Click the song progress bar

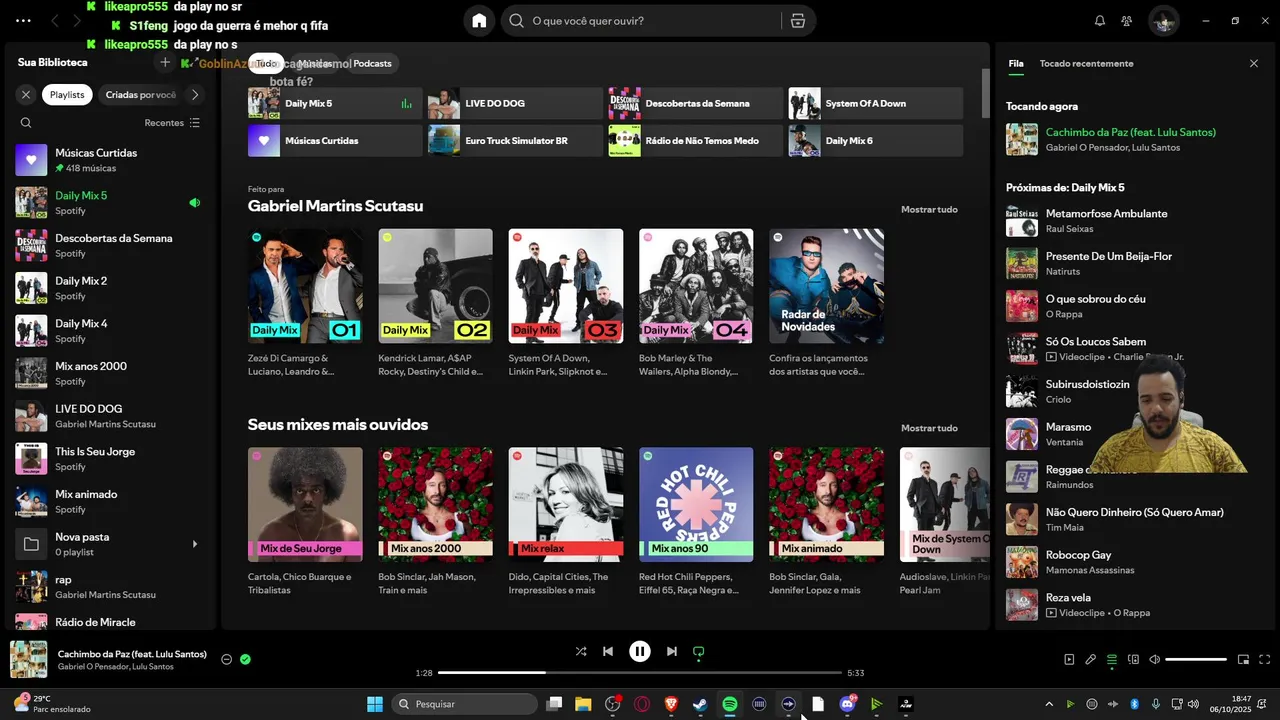point(640,673)
